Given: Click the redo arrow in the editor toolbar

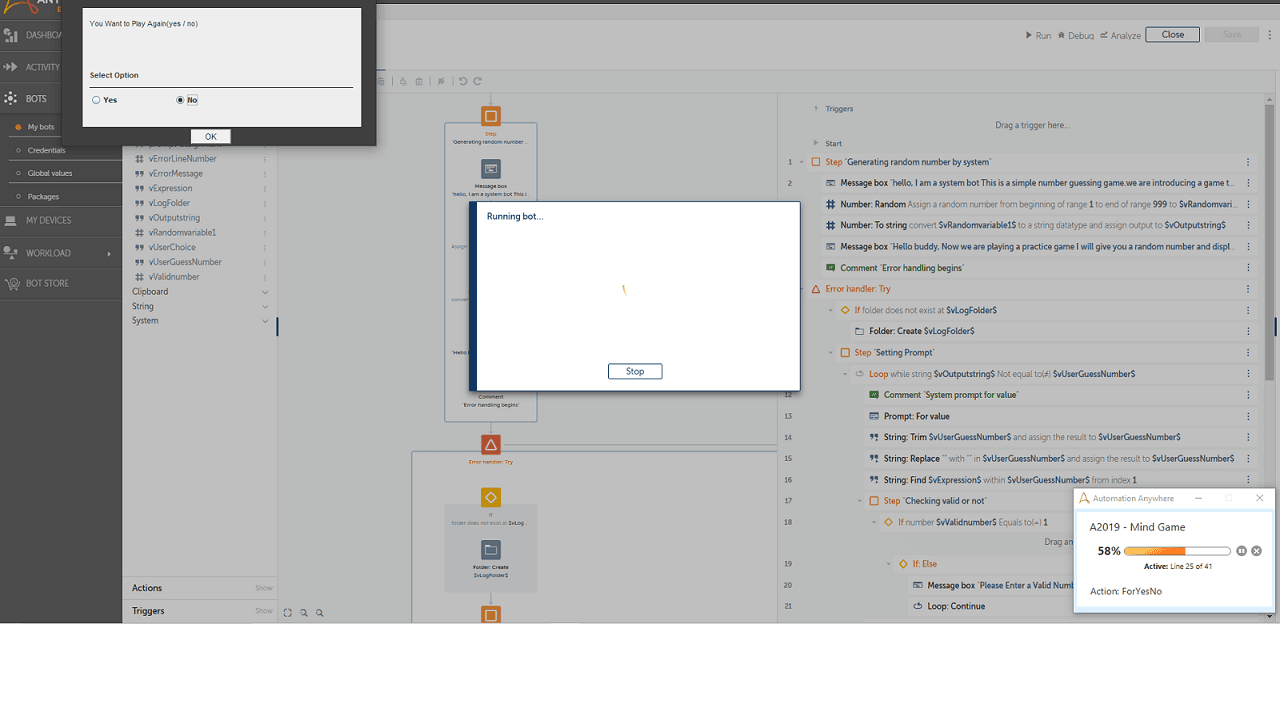Looking at the screenshot, I should click(477, 81).
